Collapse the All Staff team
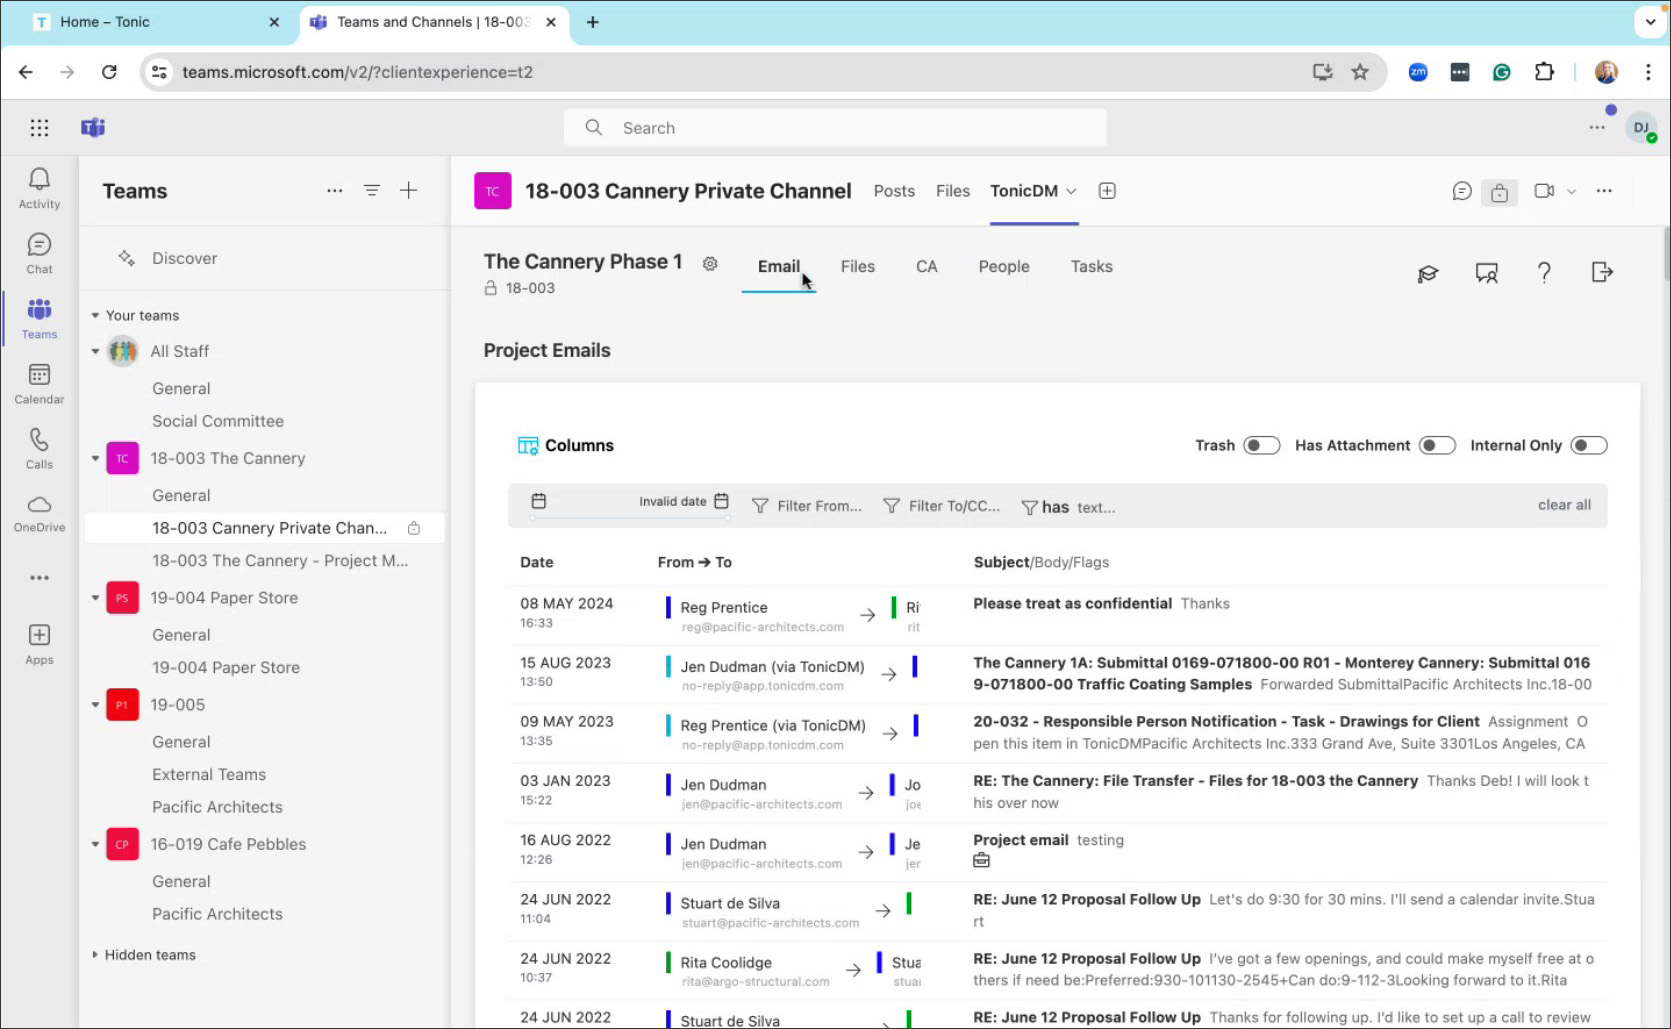The image size is (1671, 1029). click(x=95, y=352)
